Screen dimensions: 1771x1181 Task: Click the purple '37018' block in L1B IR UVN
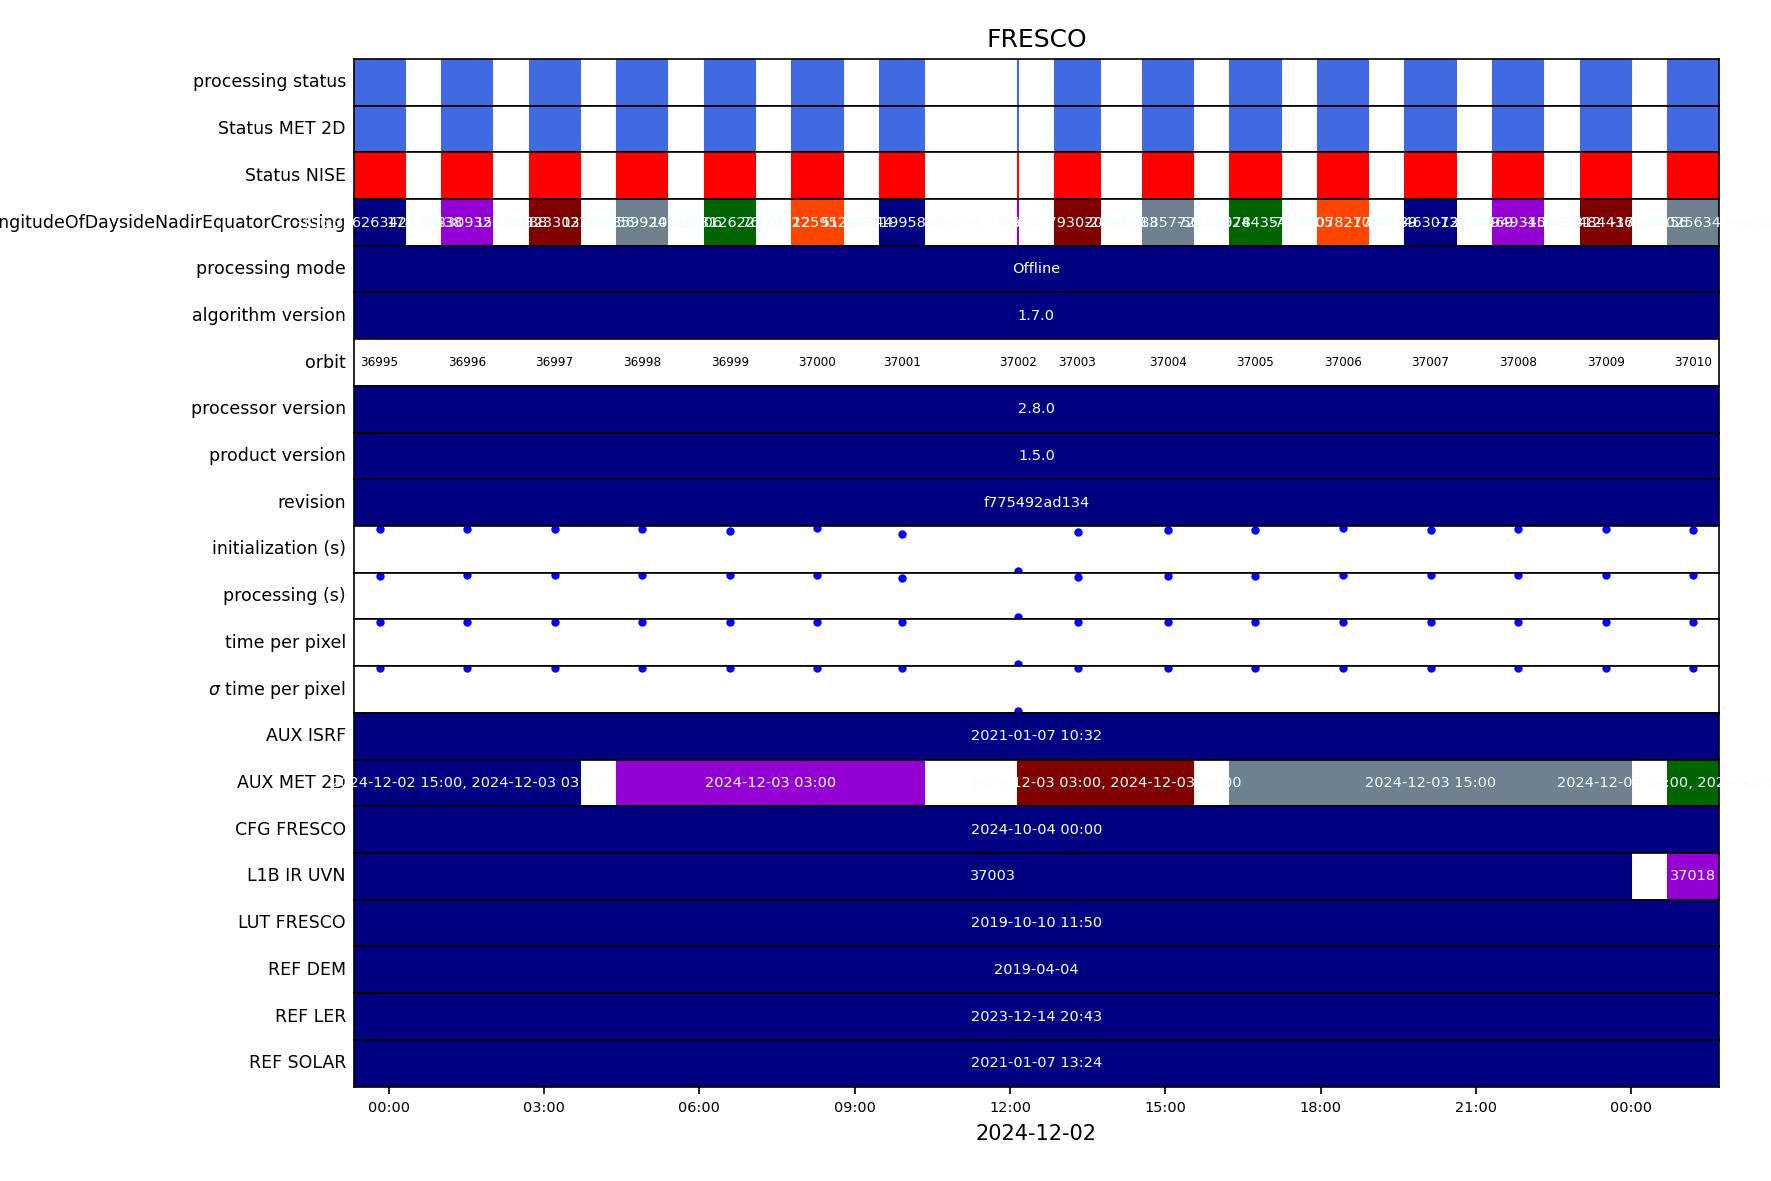(1692, 876)
